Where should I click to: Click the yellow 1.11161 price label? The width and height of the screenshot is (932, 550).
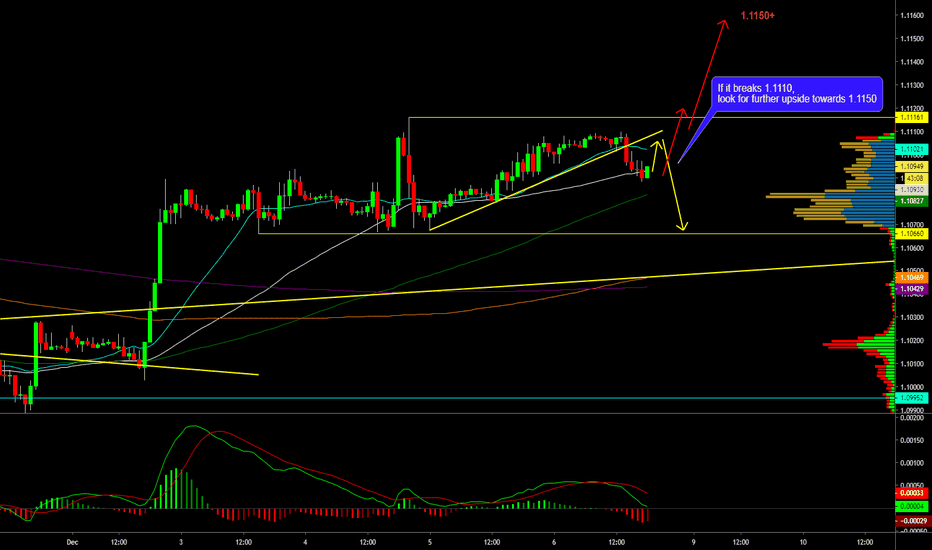pyautogui.click(x=911, y=118)
